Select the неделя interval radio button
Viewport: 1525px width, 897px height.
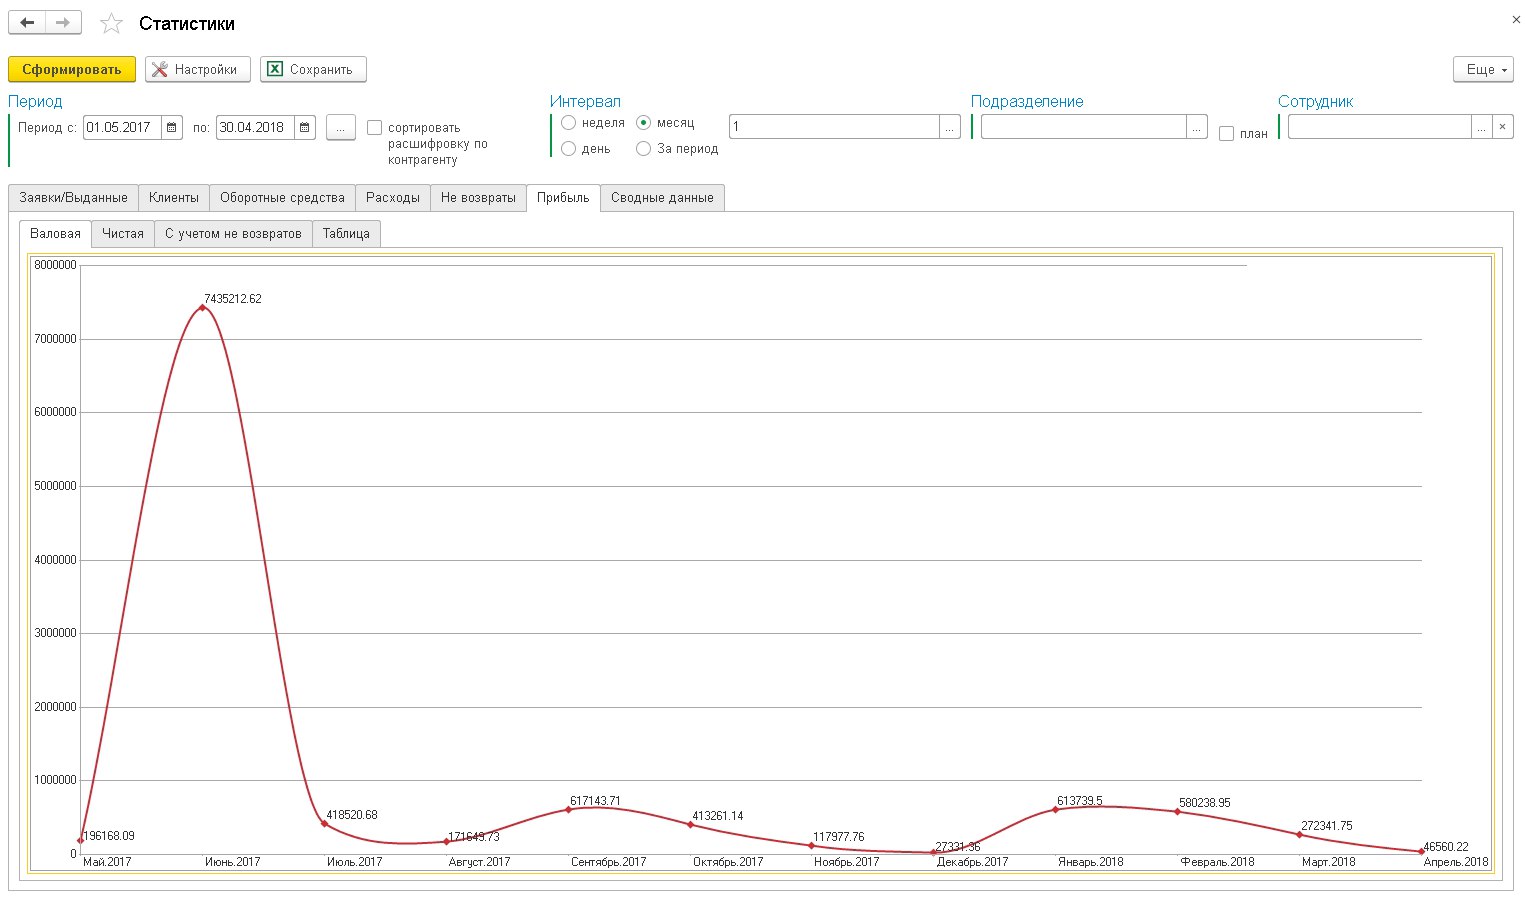point(568,123)
